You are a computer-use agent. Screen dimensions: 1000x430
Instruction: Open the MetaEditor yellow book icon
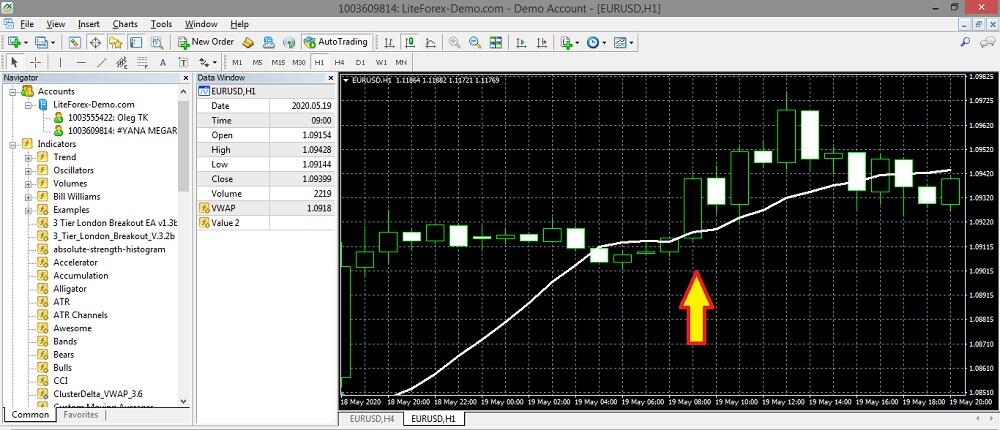pyautogui.click(x=249, y=43)
